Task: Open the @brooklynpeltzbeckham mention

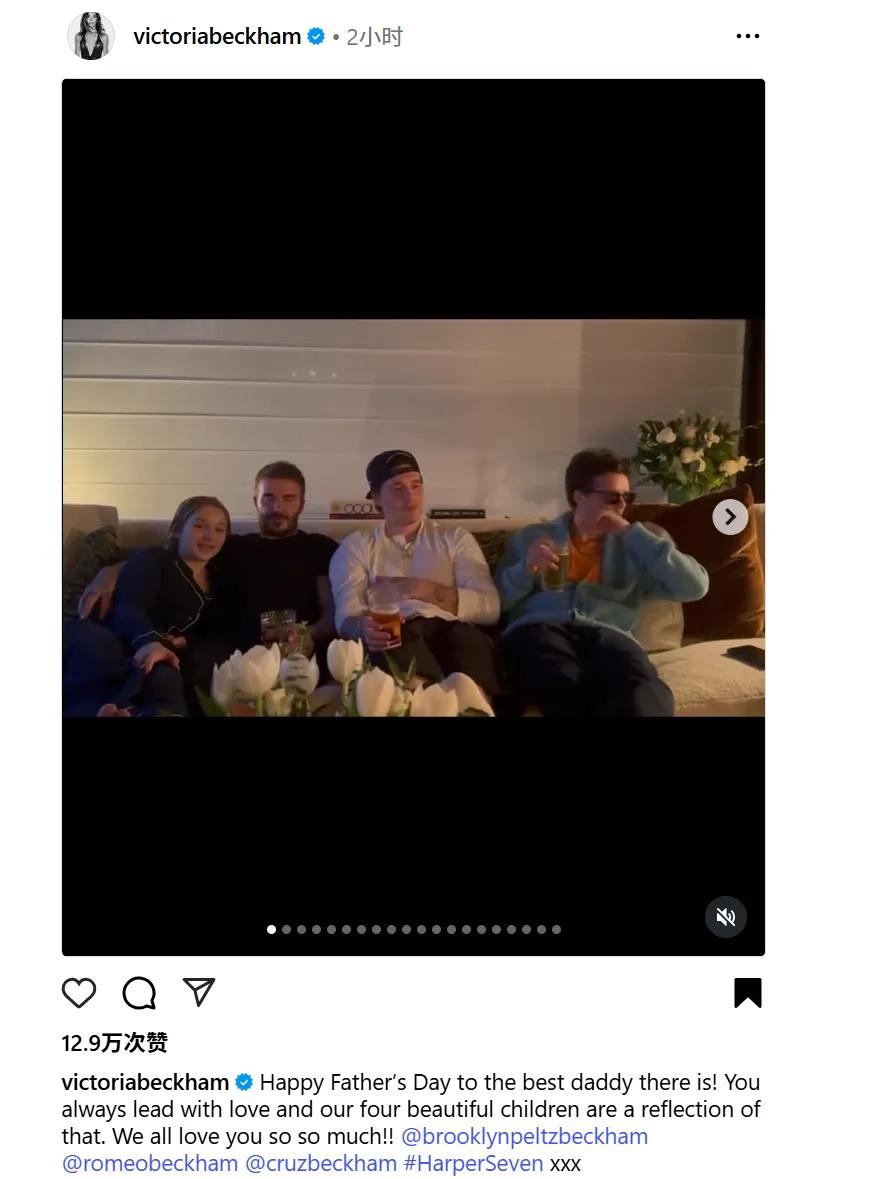Action: [524, 1136]
